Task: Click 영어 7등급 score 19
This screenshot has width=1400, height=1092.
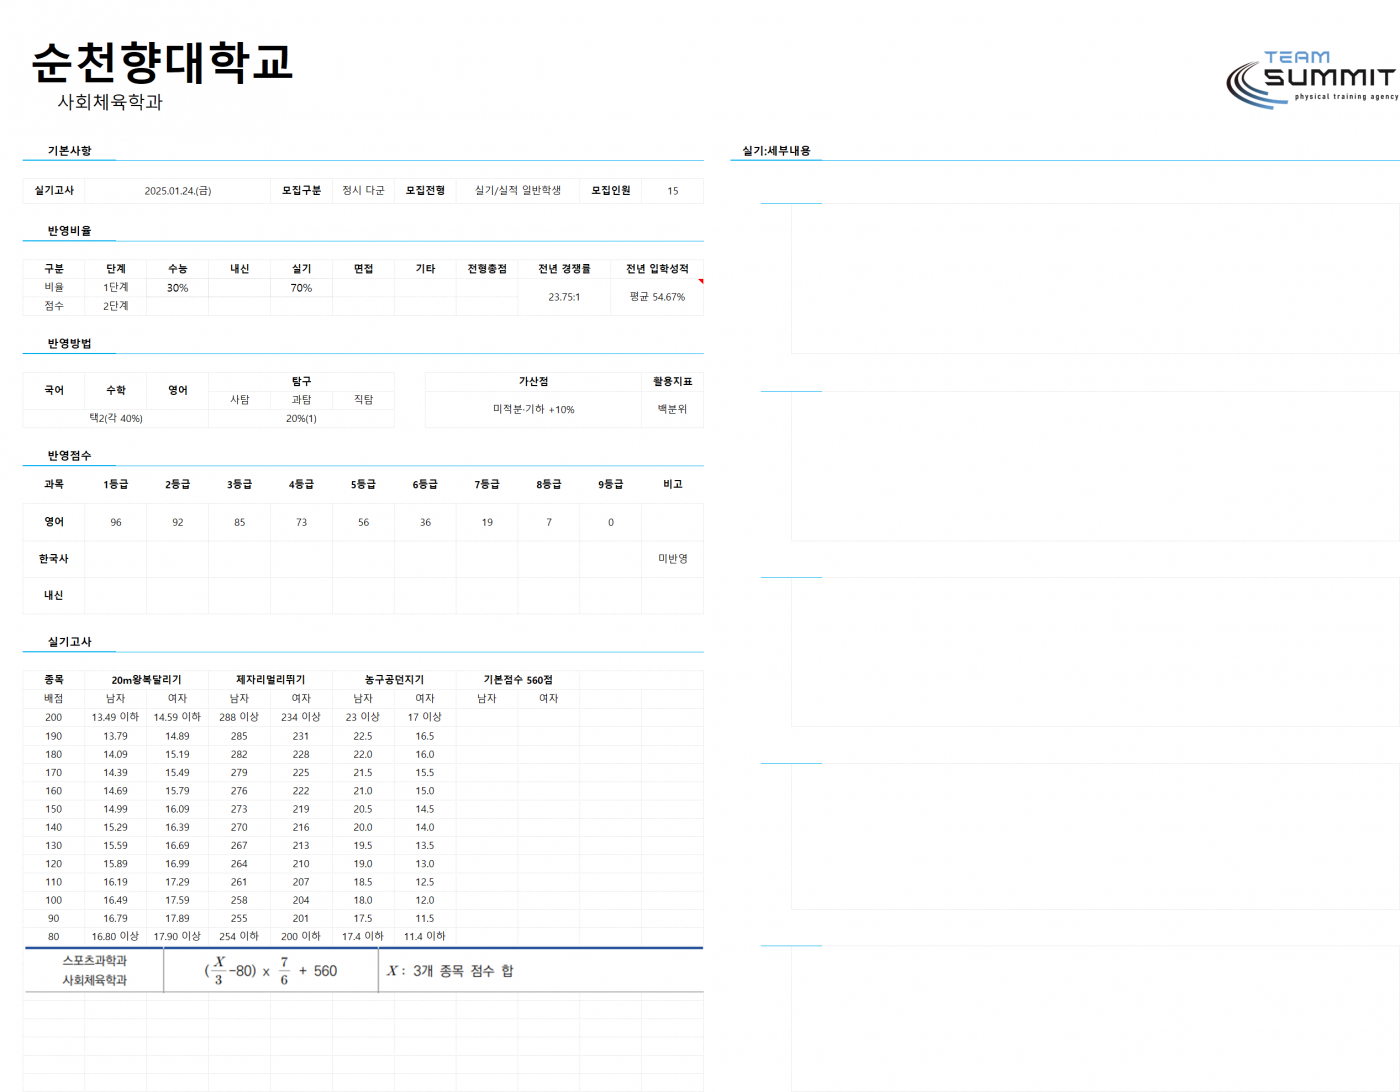Action: coord(487,523)
